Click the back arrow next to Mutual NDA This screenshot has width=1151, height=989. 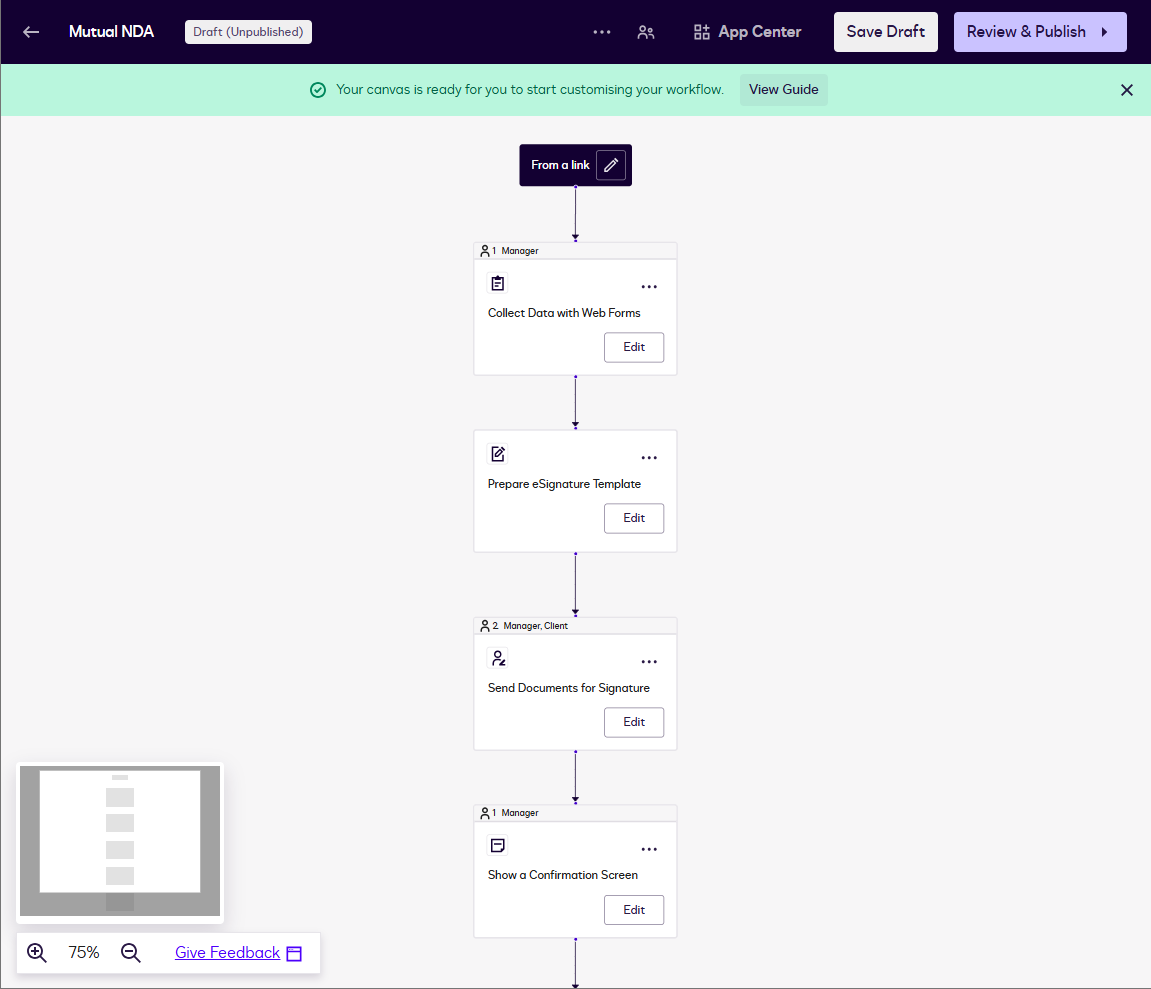point(31,32)
